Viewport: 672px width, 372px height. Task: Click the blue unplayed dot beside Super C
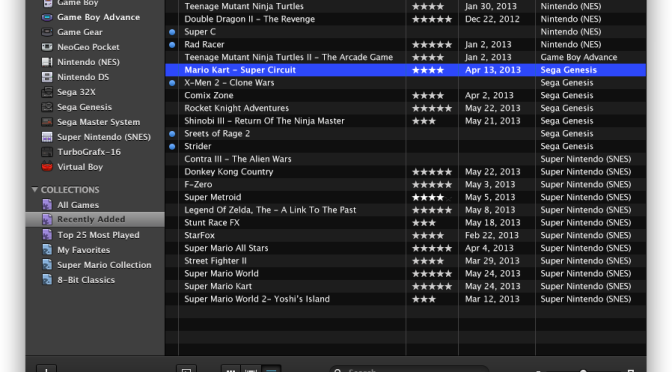(172, 32)
